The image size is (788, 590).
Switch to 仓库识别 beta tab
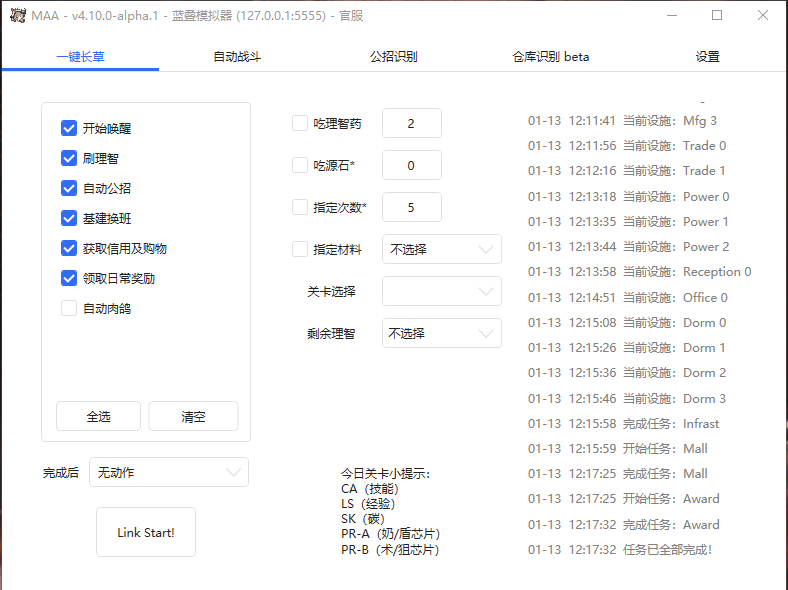point(551,57)
